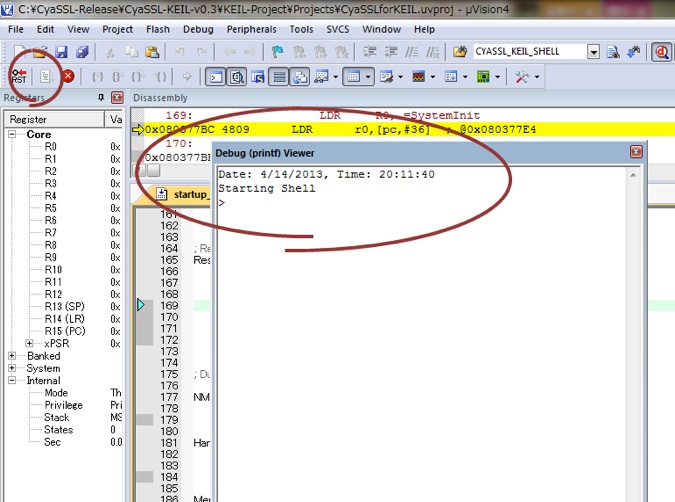This screenshot has width=675, height=502.
Task: Click the Save file icon
Action: [62, 52]
